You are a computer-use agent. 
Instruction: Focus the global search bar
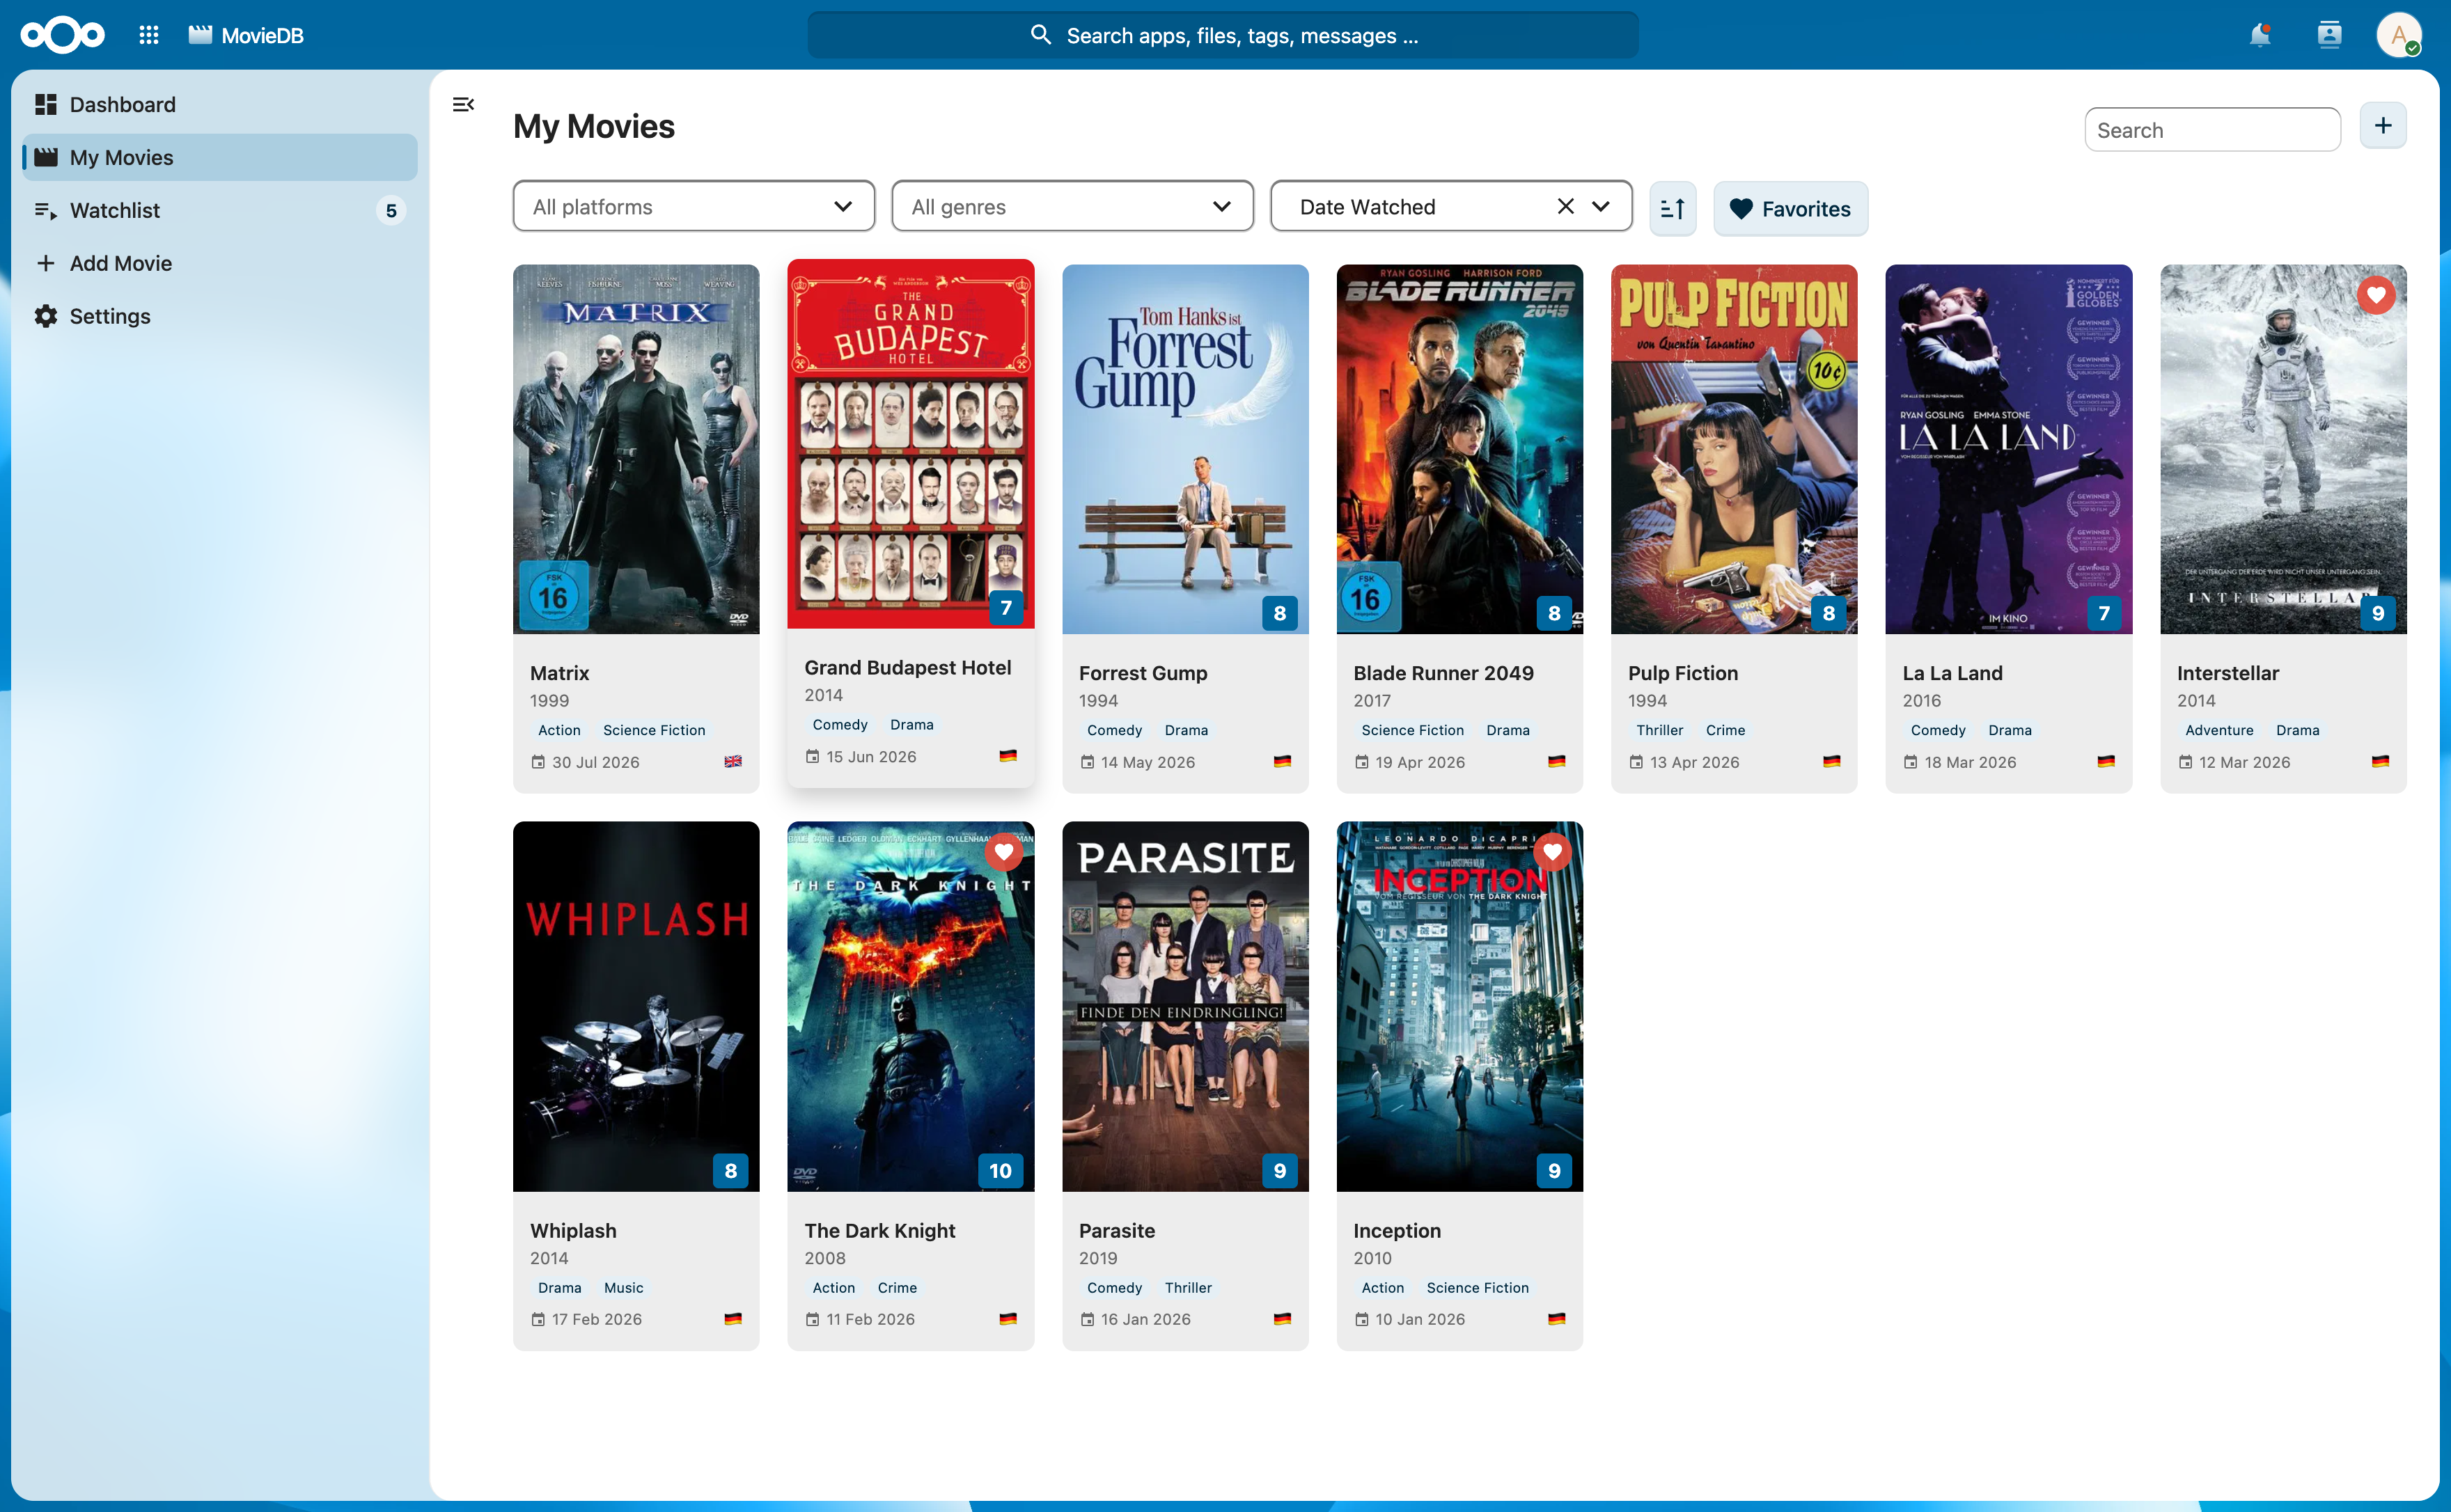[1223, 35]
